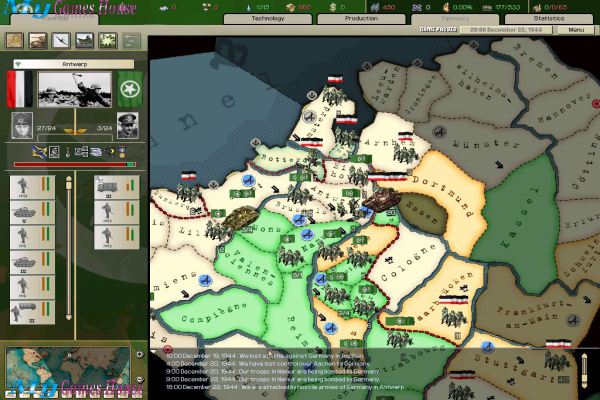Click the Compiègne province label
The image size is (600, 400).
pos(214,313)
